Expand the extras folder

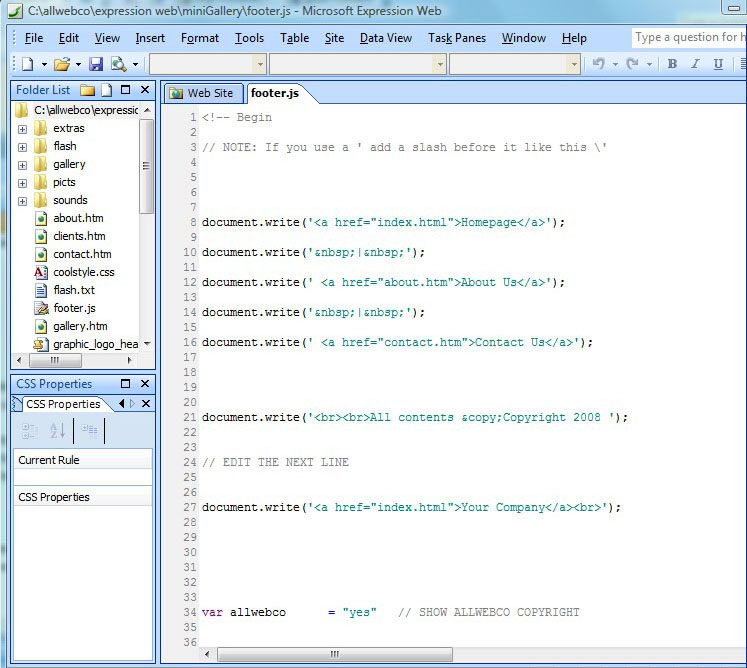tap(22, 129)
